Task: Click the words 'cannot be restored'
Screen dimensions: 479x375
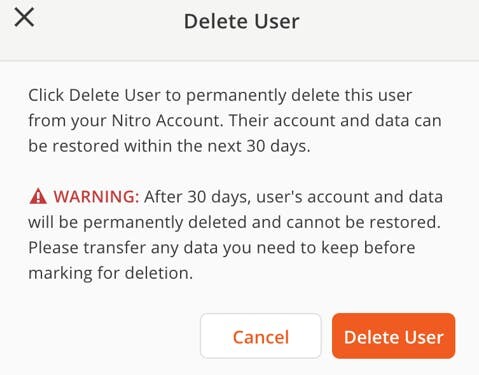Action: (361, 222)
